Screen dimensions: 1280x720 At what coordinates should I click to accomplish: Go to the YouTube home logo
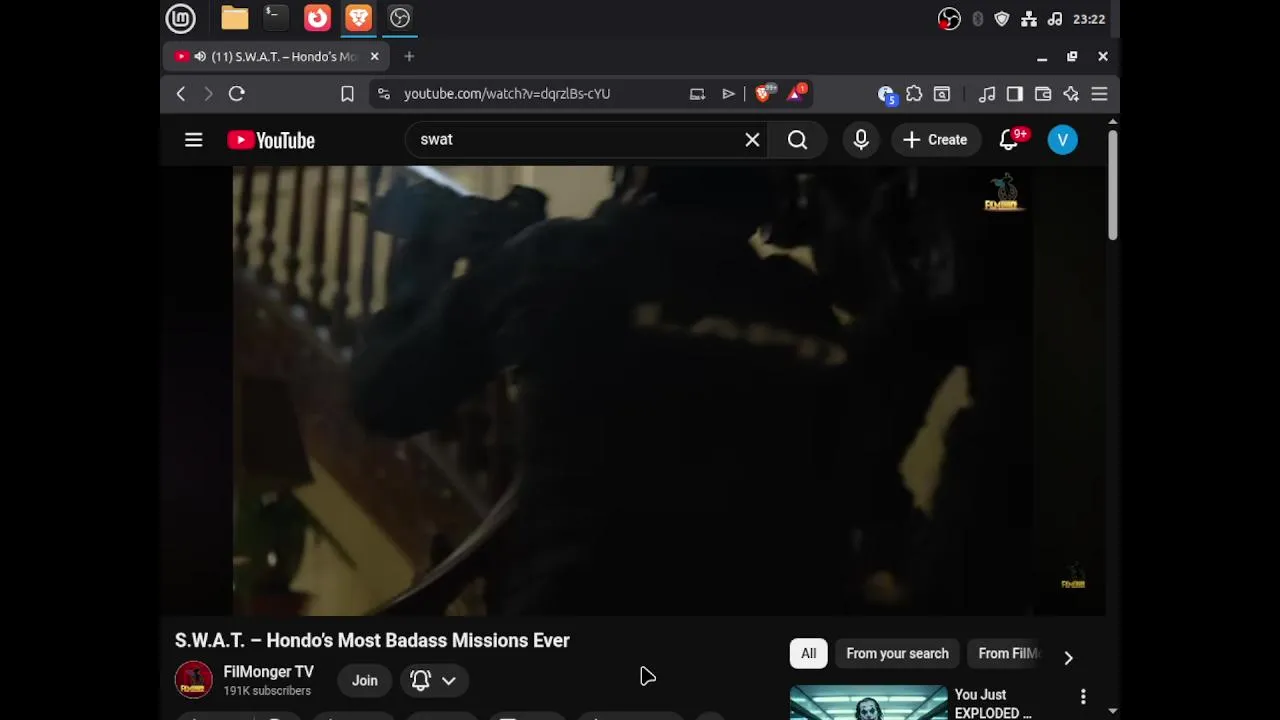pyautogui.click(x=271, y=141)
